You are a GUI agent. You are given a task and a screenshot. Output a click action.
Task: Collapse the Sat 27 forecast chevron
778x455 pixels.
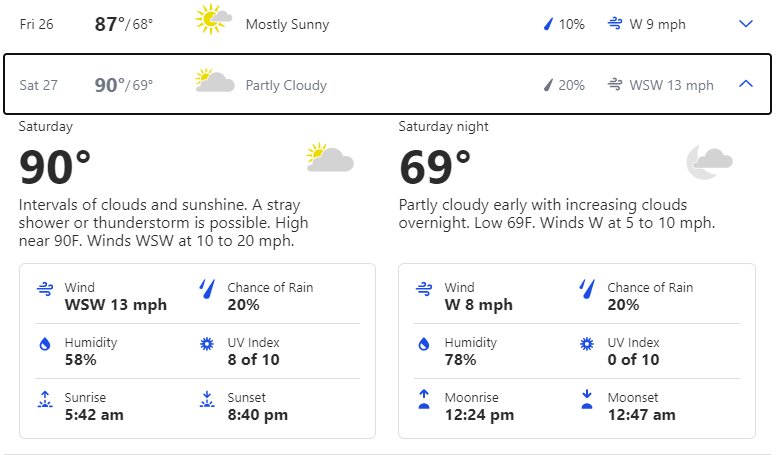[x=746, y=84]
